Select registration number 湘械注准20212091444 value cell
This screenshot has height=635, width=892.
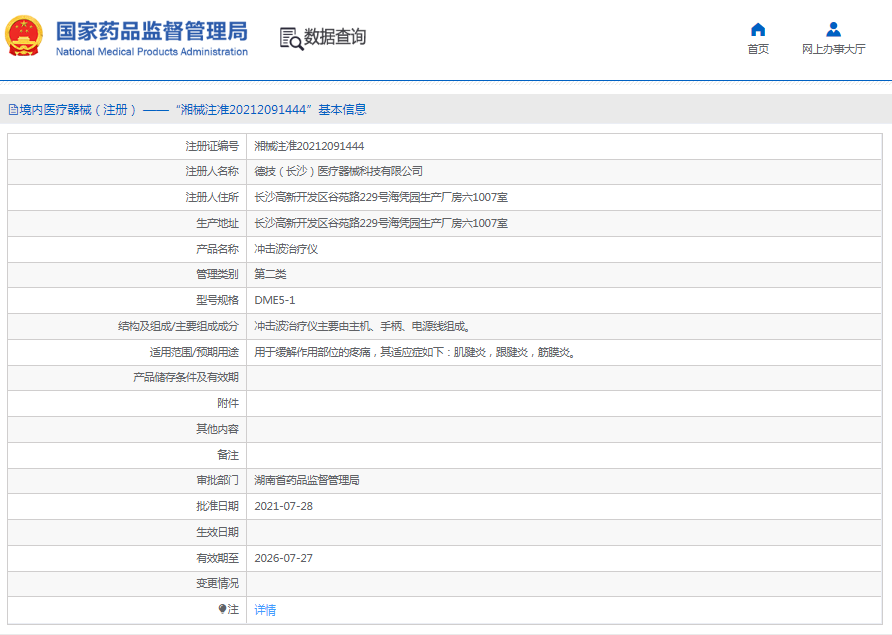(309, 146)
